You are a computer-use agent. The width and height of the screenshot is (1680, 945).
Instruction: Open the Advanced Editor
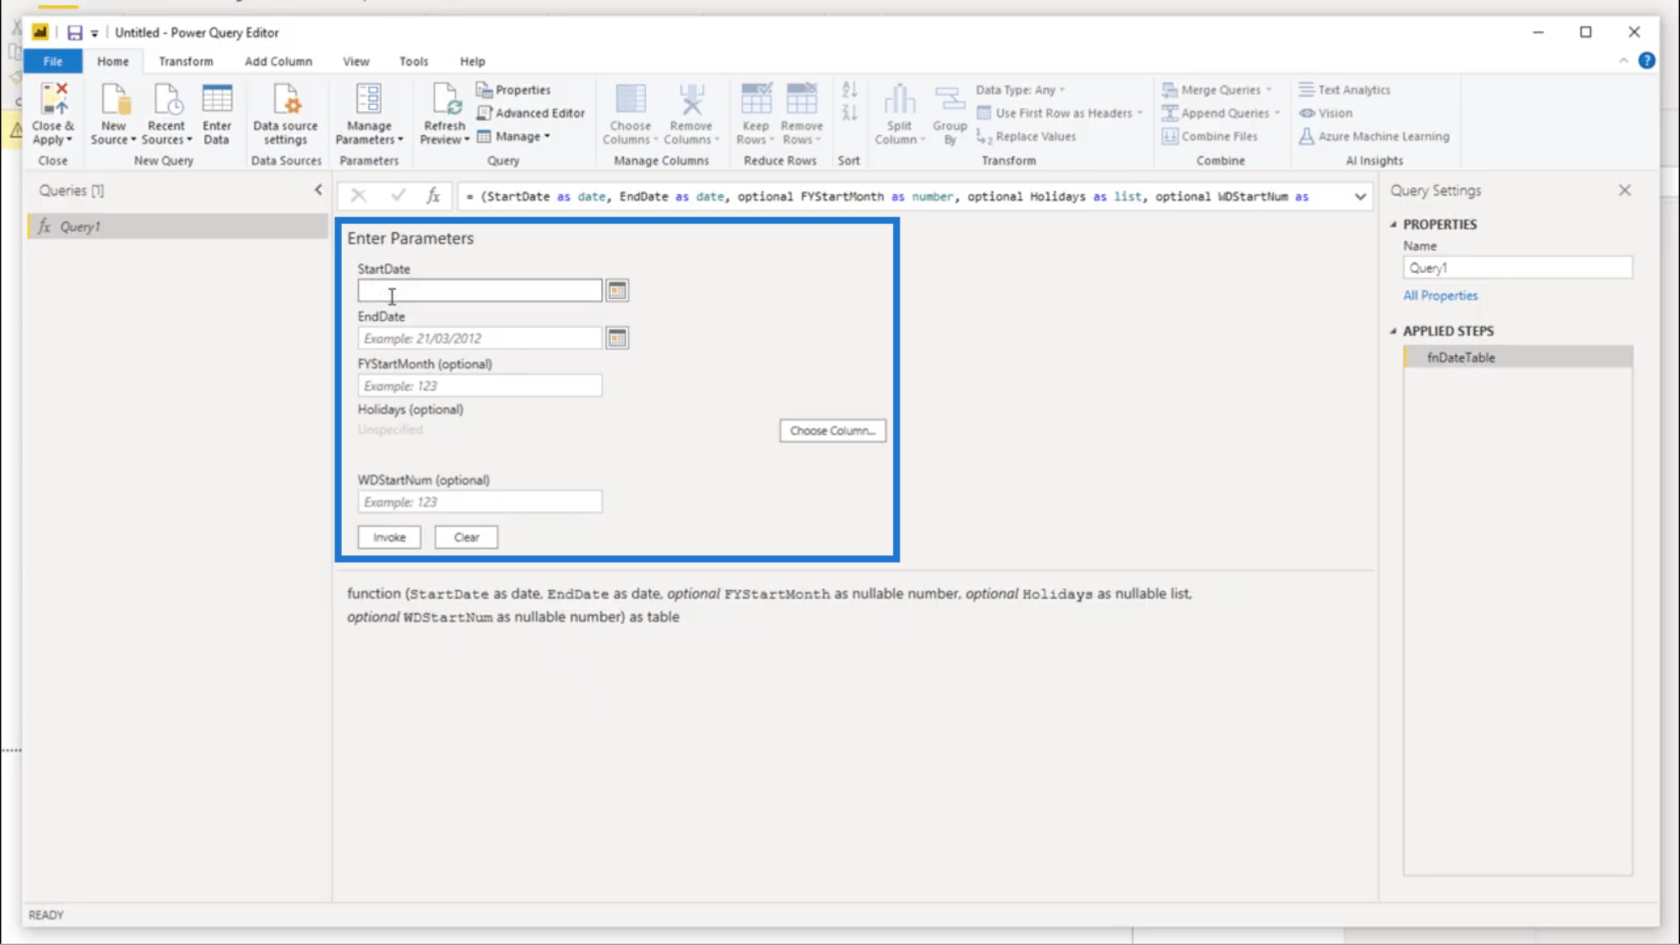(531, 113)
